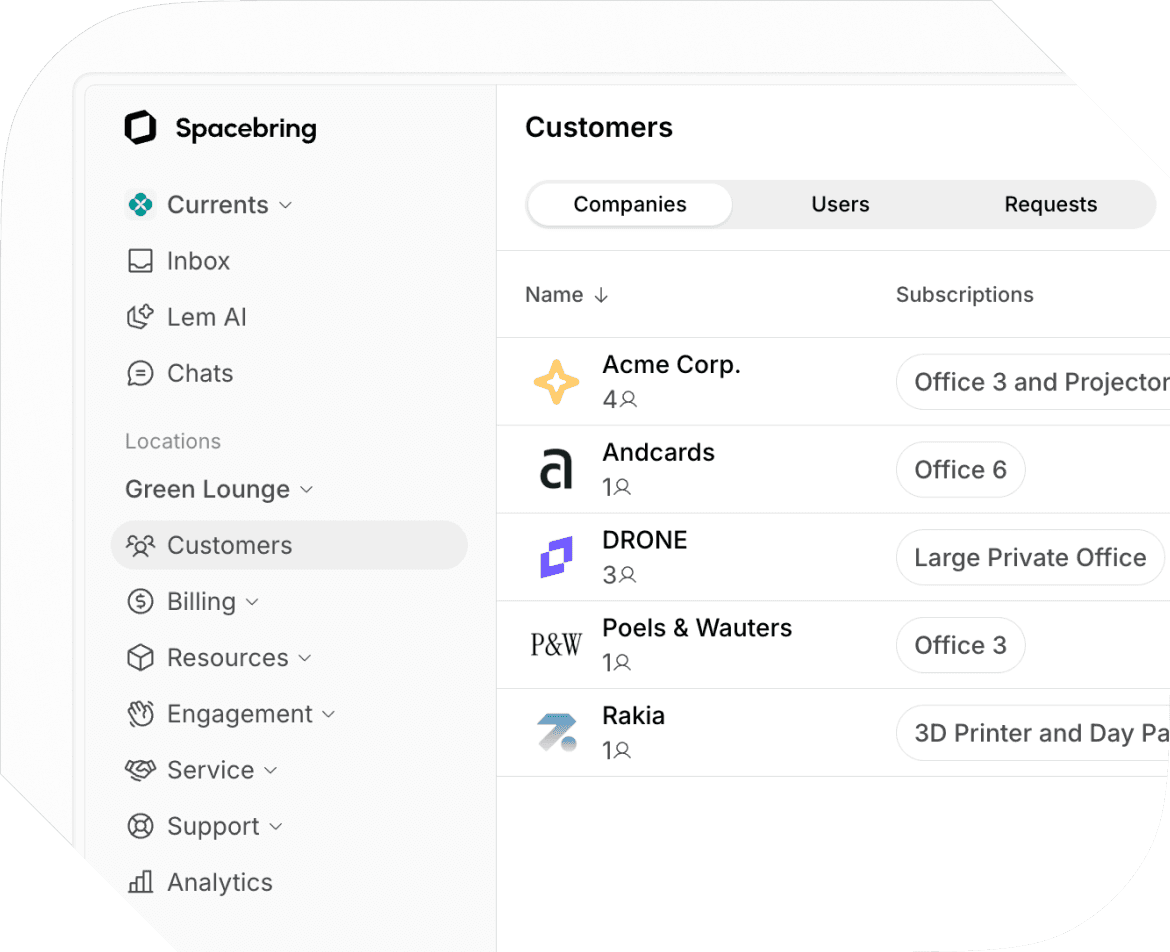The height and width of the screenshot is (952, 1170).
Task: Click Poels & Wauters member count icon
Action: coord(623,663)
